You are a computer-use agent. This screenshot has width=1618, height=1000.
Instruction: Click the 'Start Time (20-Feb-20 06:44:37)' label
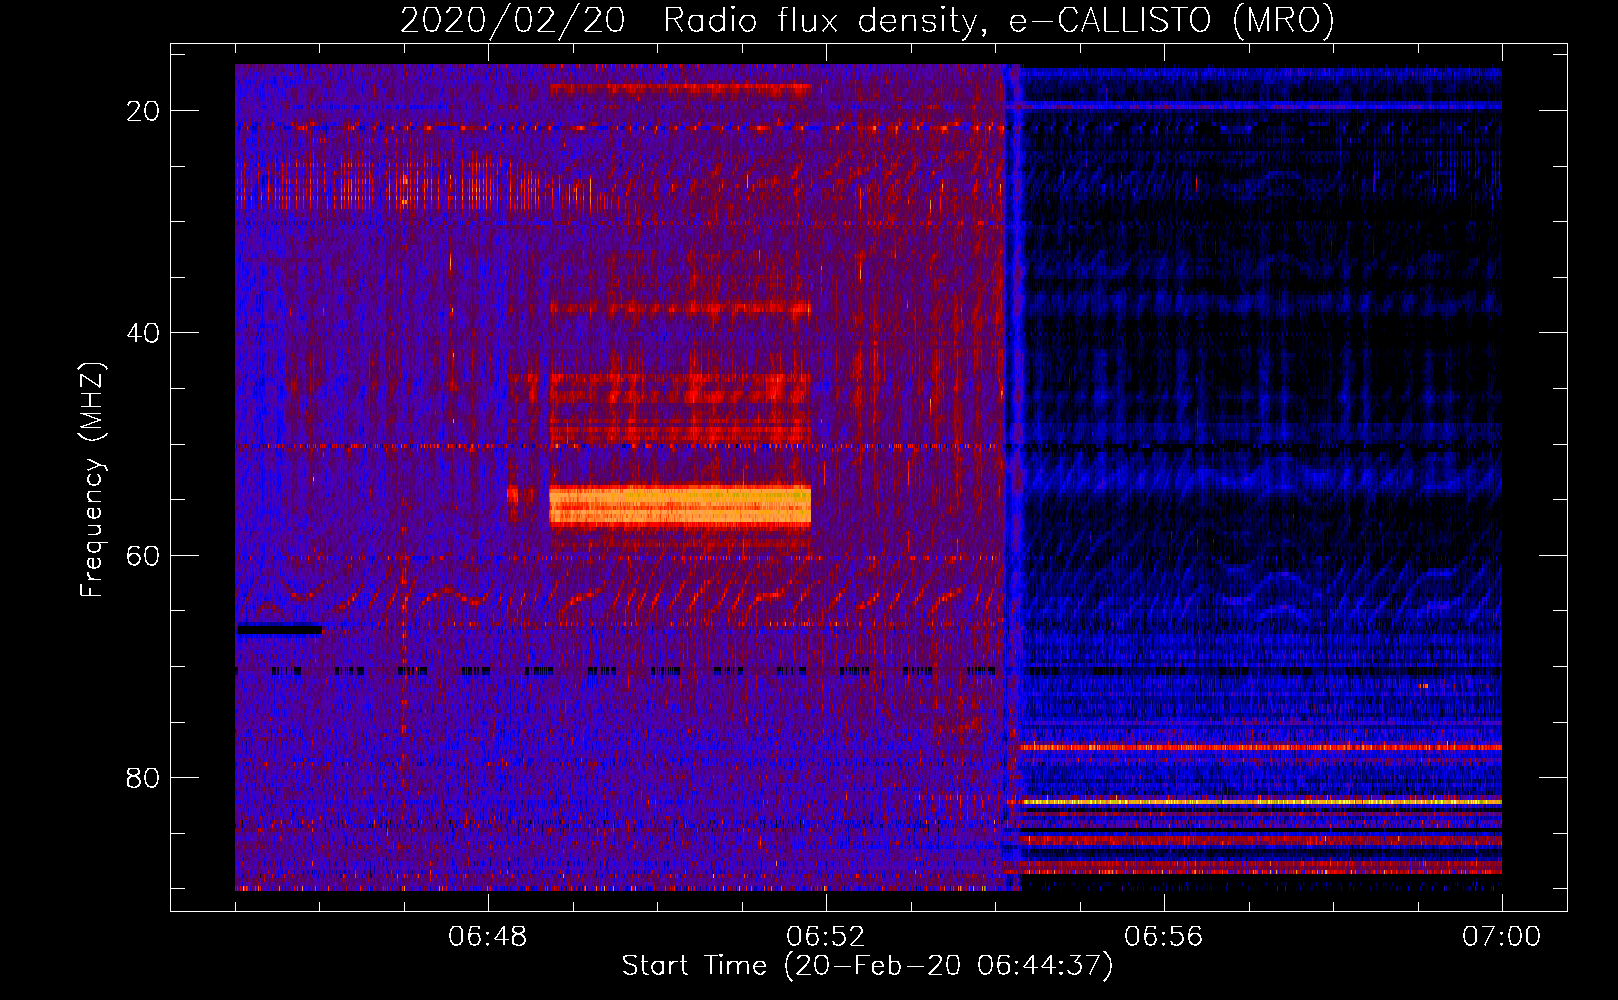867,966
